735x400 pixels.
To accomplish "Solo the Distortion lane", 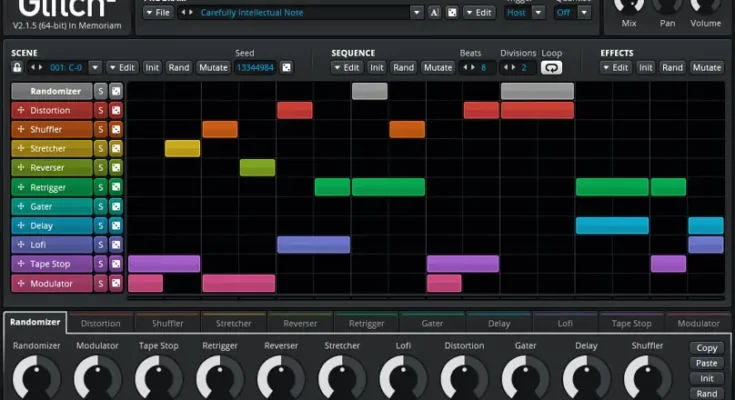I will point(100,110).
